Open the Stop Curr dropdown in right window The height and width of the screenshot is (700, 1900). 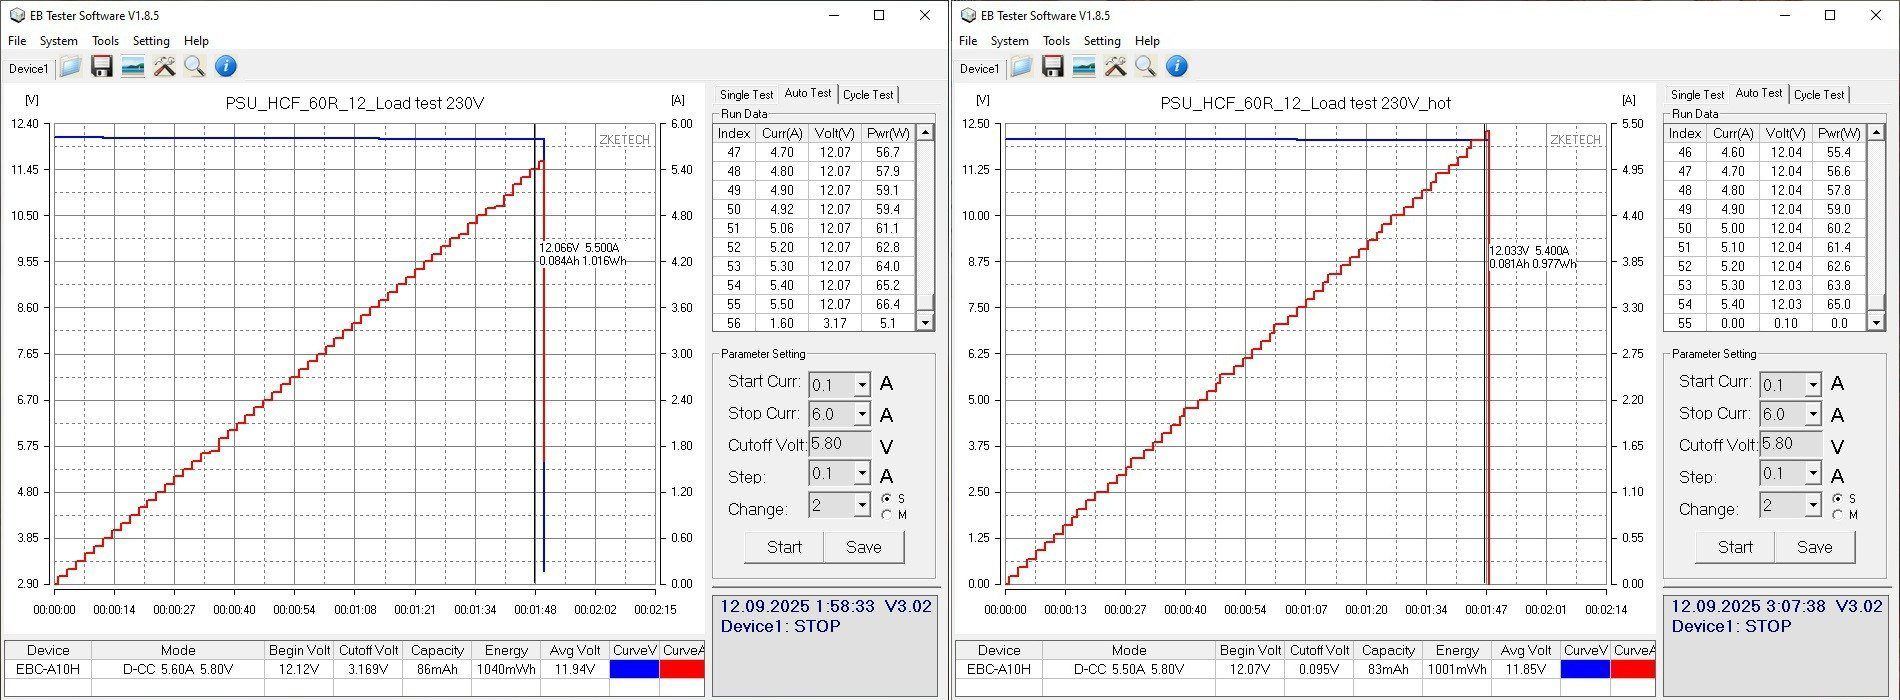[x=1812, y=414]
